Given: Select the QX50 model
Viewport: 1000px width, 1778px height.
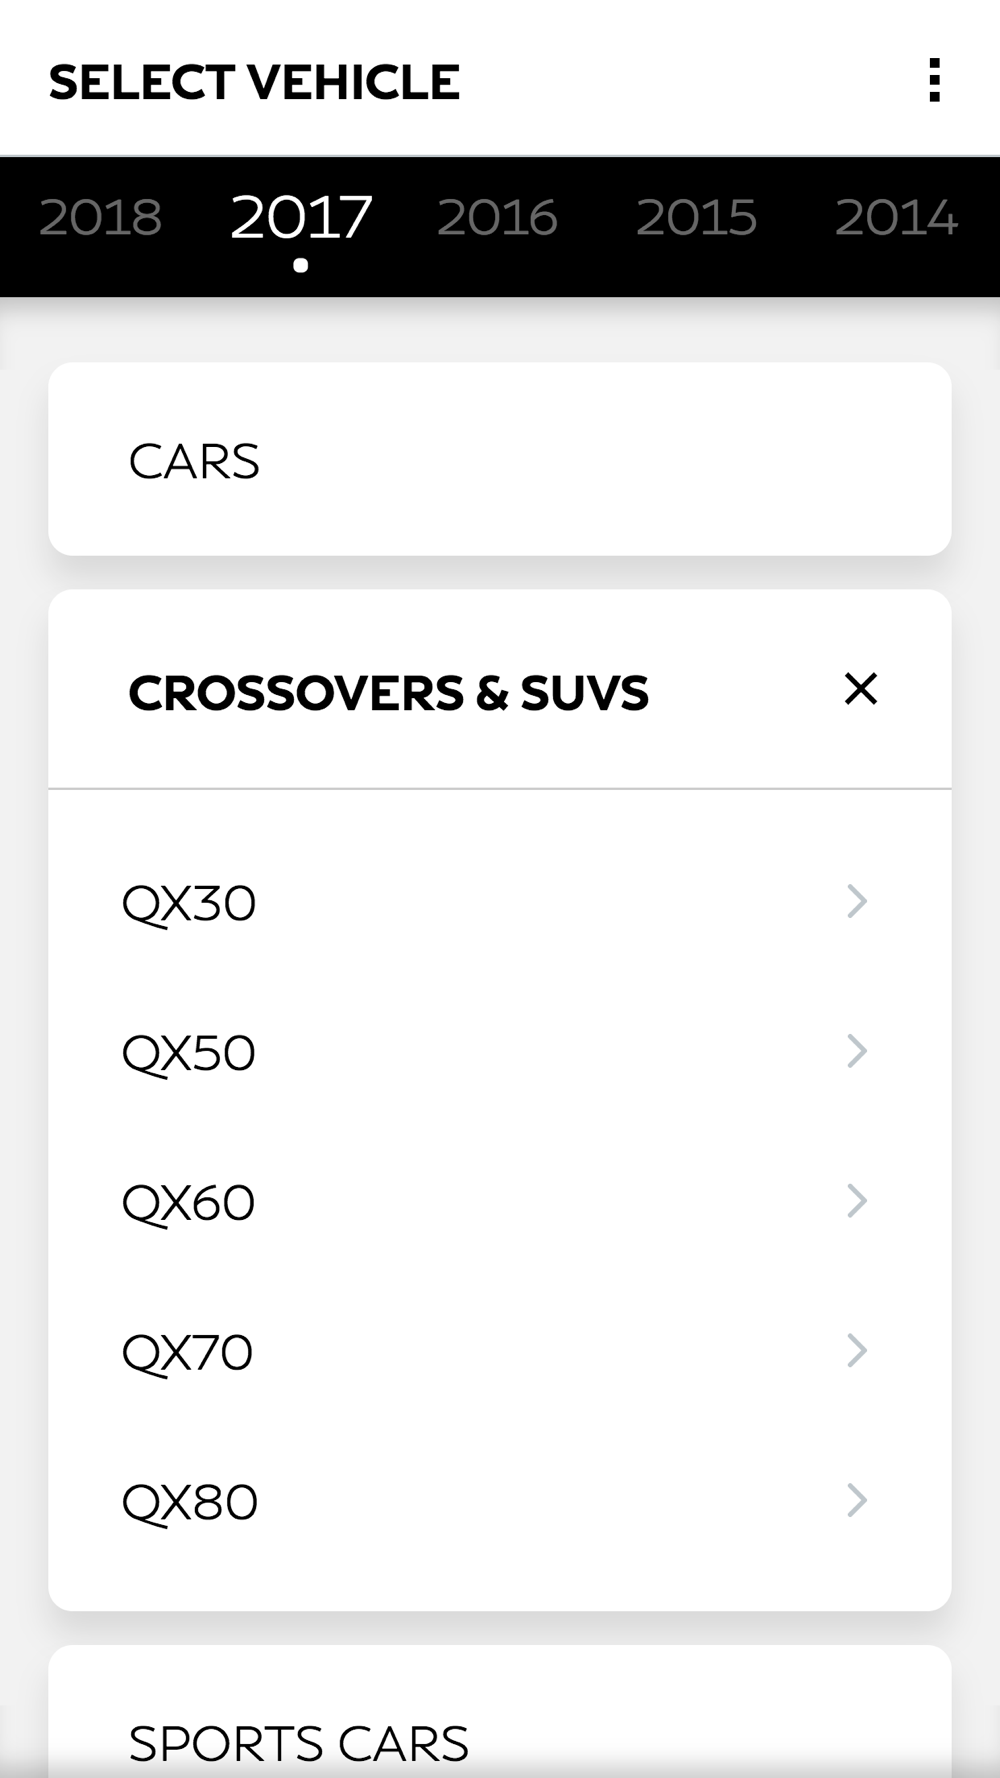Looking at the screenshot, I should click(500, 1052).
